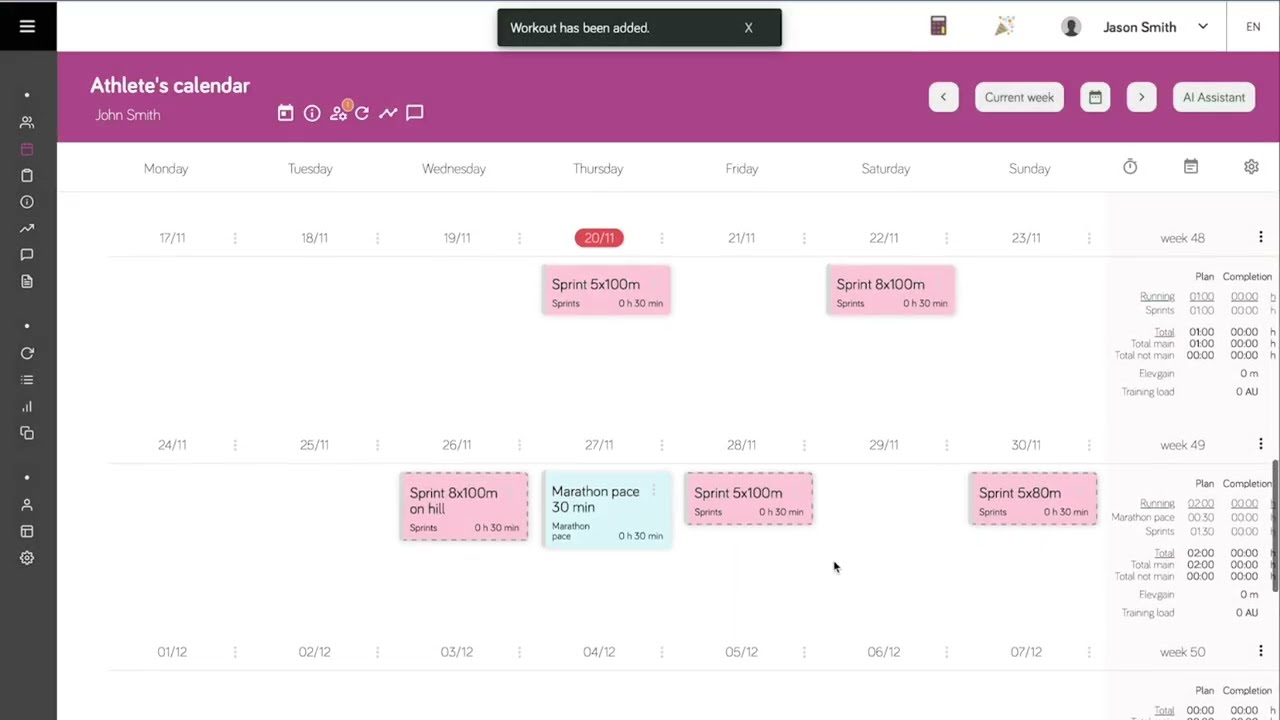Open the settings gear icon in sidebar
The height and width of the screenshot is (720, 1280).
point(27,558)
